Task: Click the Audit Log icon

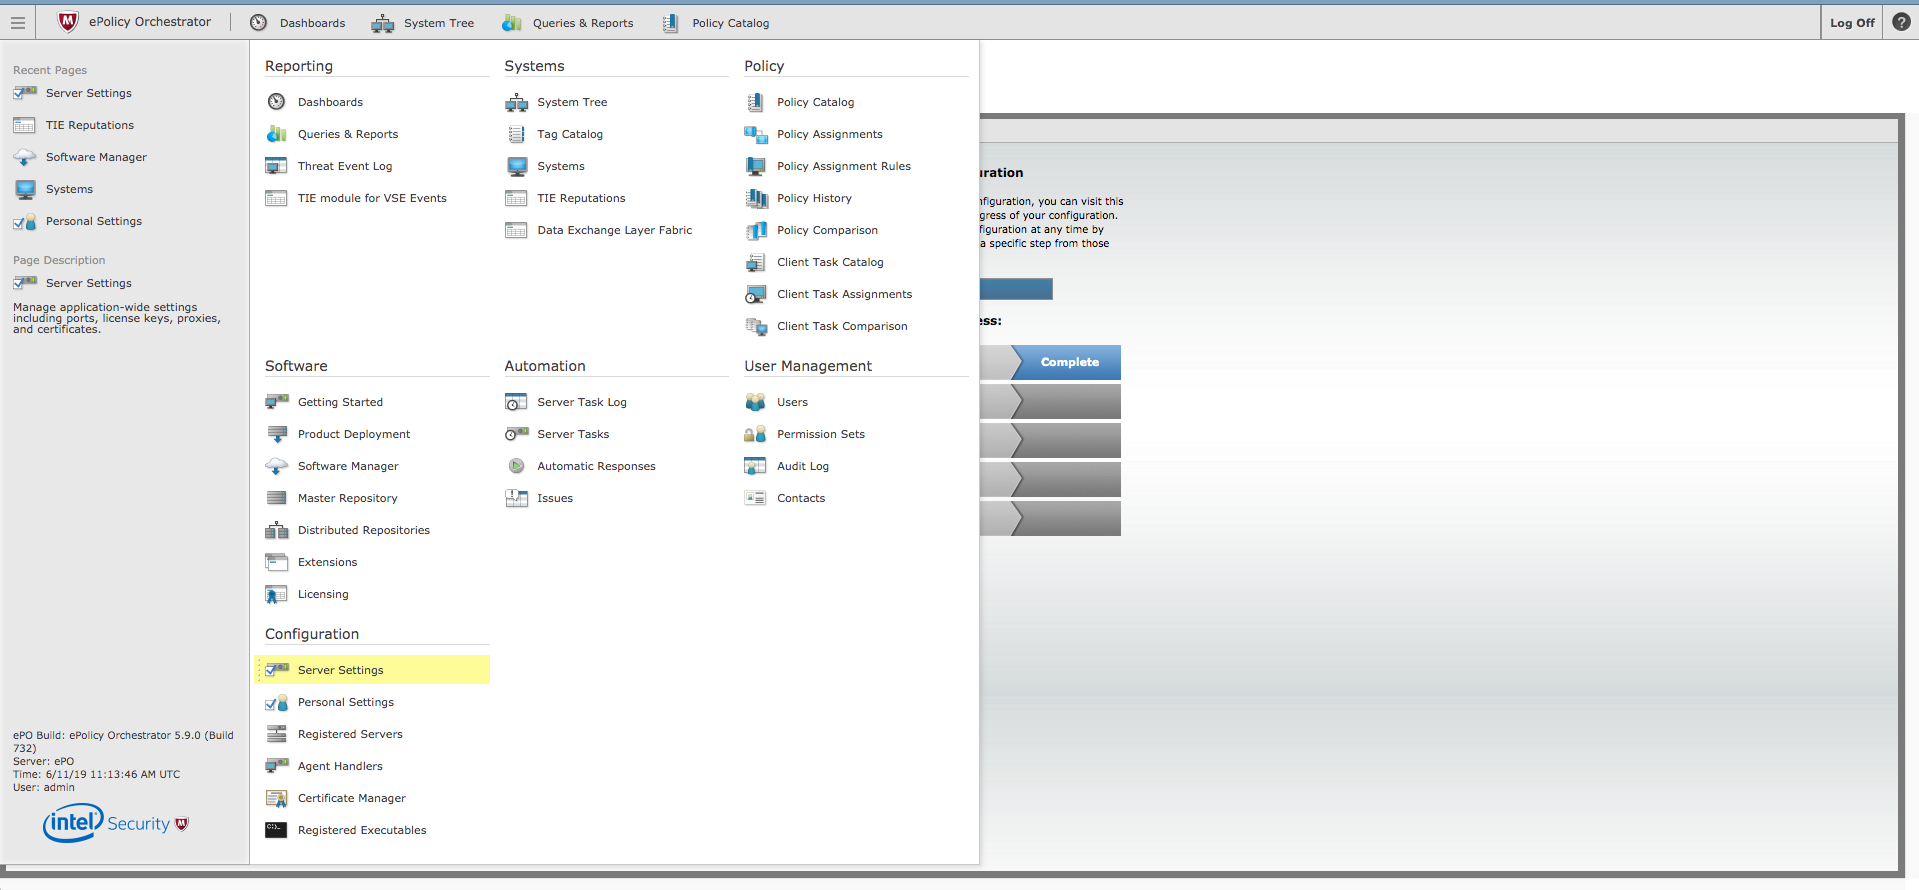Action: tap(756, 466)
